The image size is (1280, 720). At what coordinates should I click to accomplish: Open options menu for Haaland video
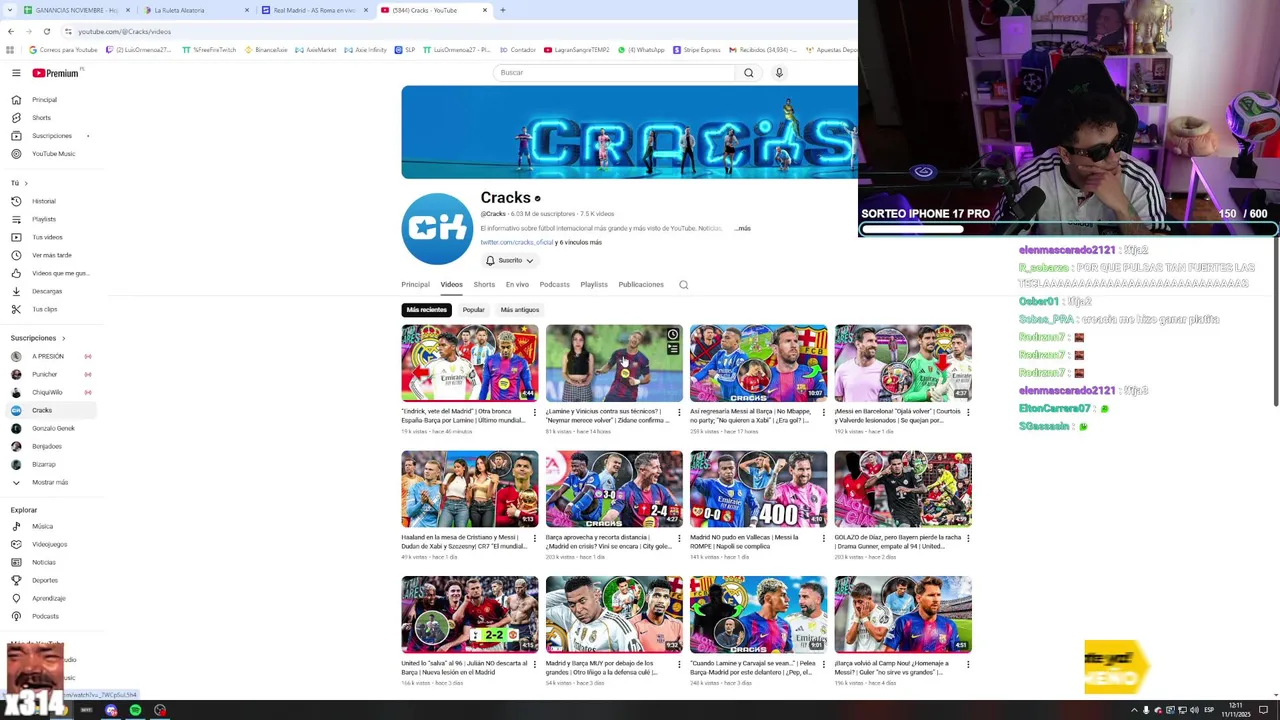point(534,538)
